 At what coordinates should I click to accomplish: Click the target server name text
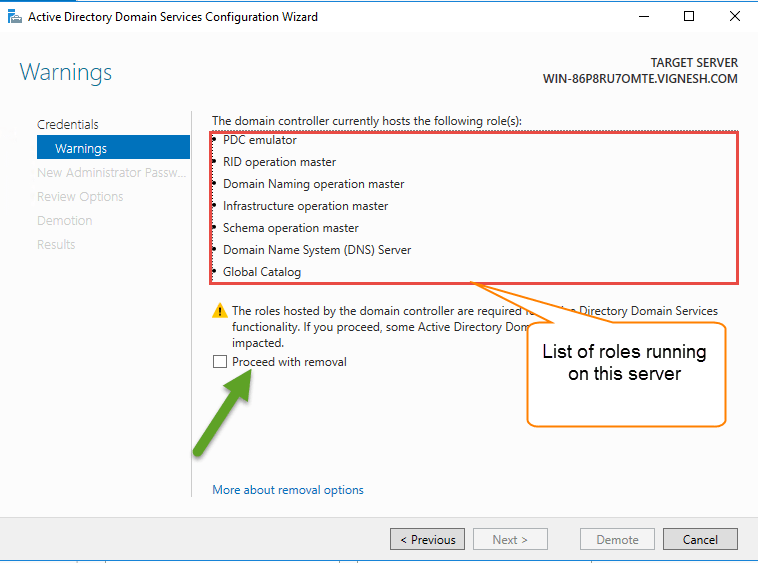[640, 78]
